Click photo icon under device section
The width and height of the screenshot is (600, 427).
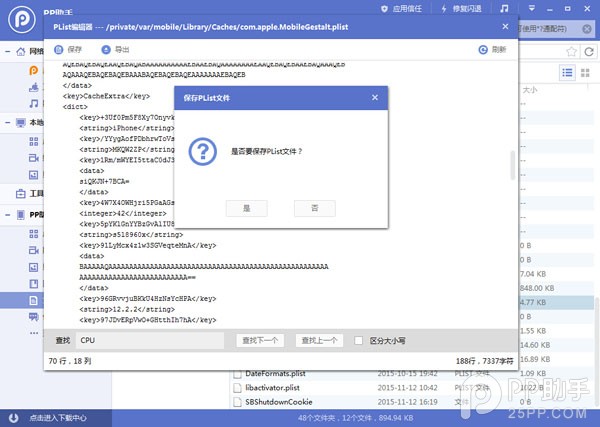coord(34,267)
